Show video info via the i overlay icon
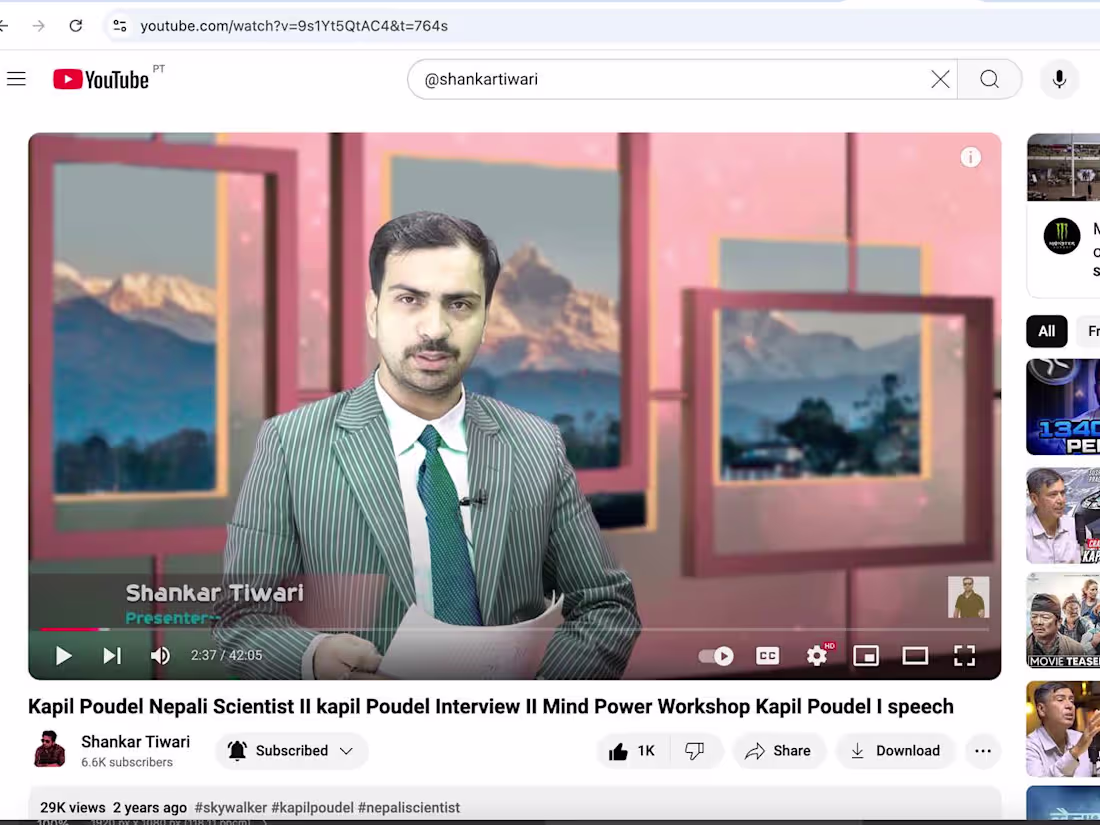The width and height of the screenshot is (1100, 825). 970,157
